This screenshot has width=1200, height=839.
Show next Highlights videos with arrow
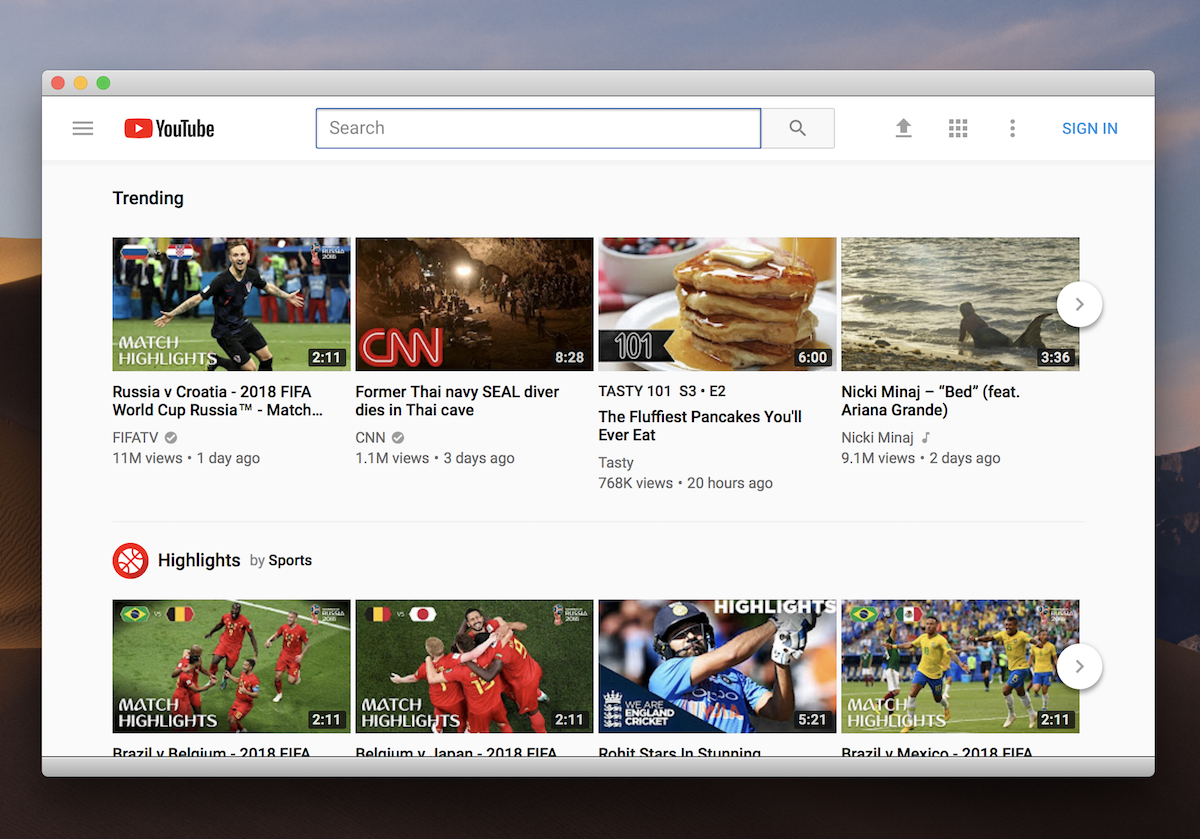coord(1079,666)
